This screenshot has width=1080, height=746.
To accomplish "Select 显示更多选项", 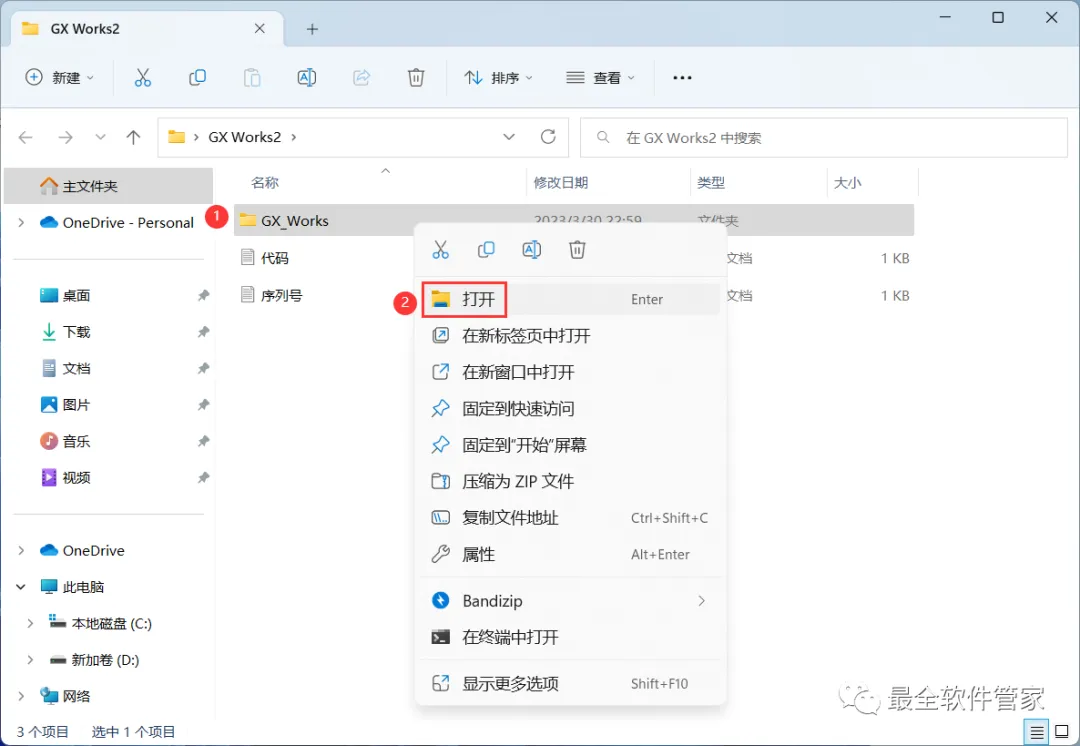I will (x=571, y=683).
